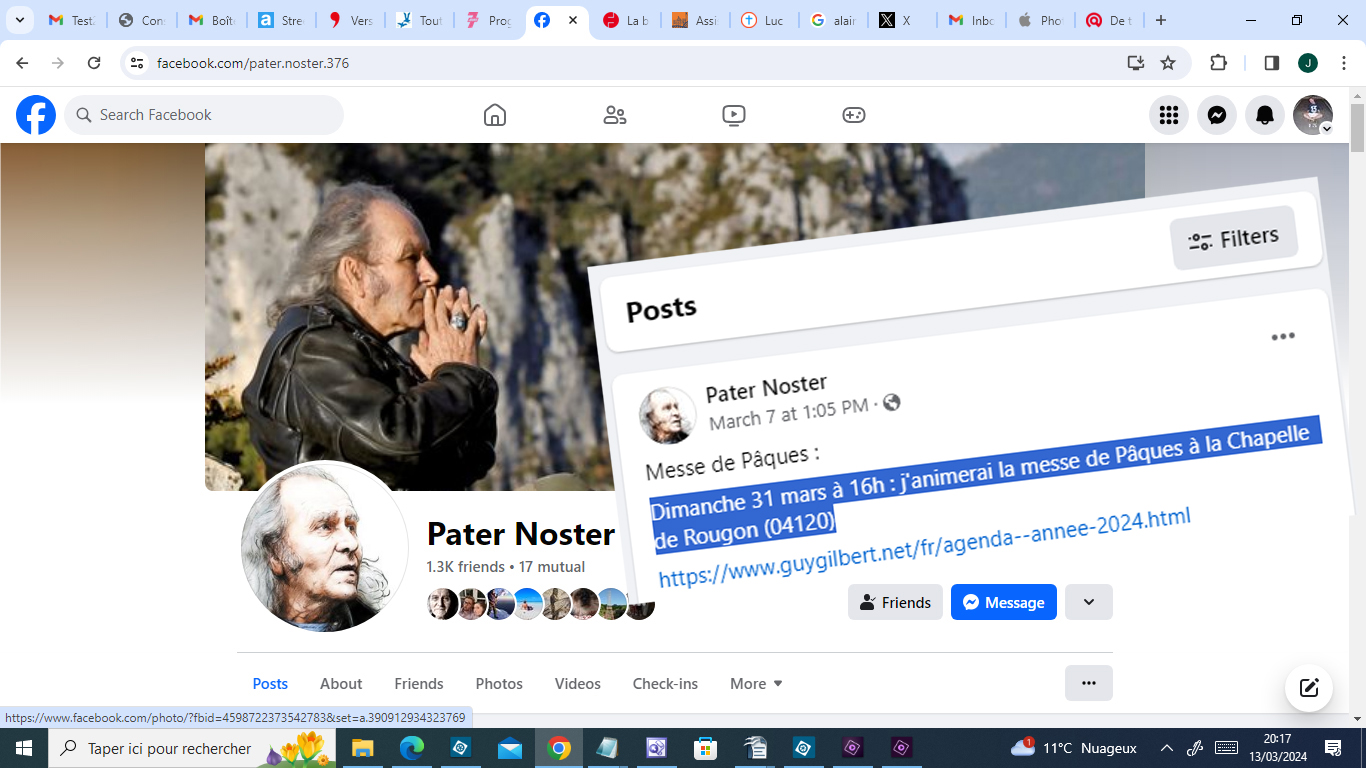1366x768 pixels.
Task: Open the Videos profile tab
Action: [x=578, y=684]
